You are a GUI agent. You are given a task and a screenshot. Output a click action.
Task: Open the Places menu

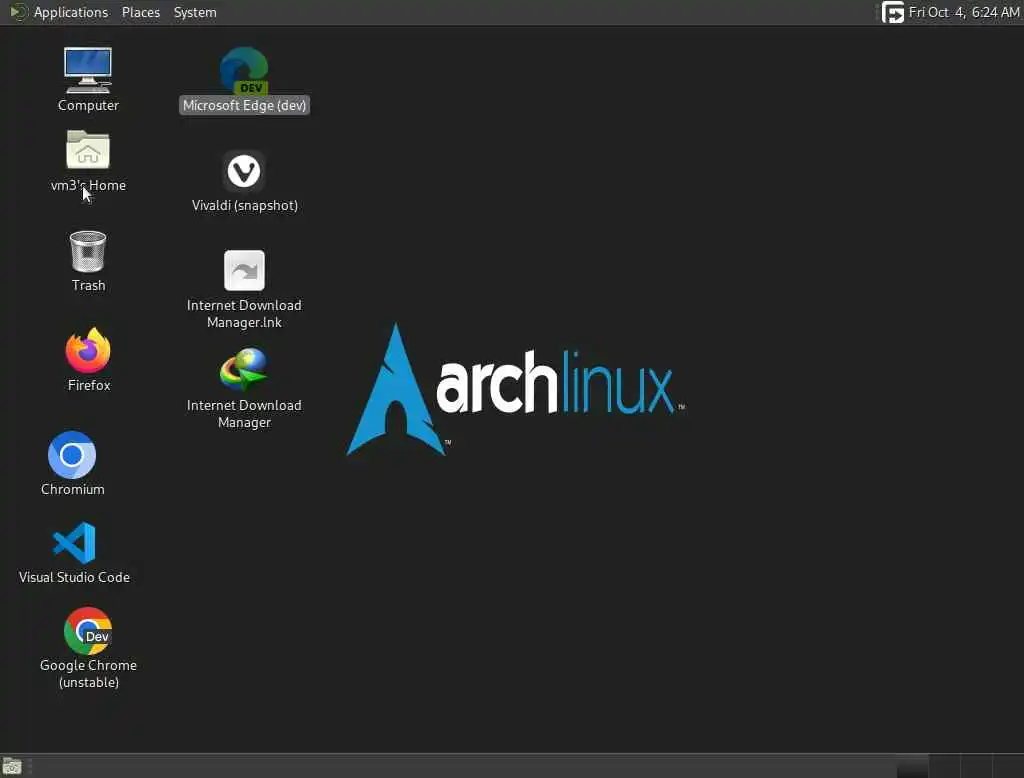pos(141,12)
